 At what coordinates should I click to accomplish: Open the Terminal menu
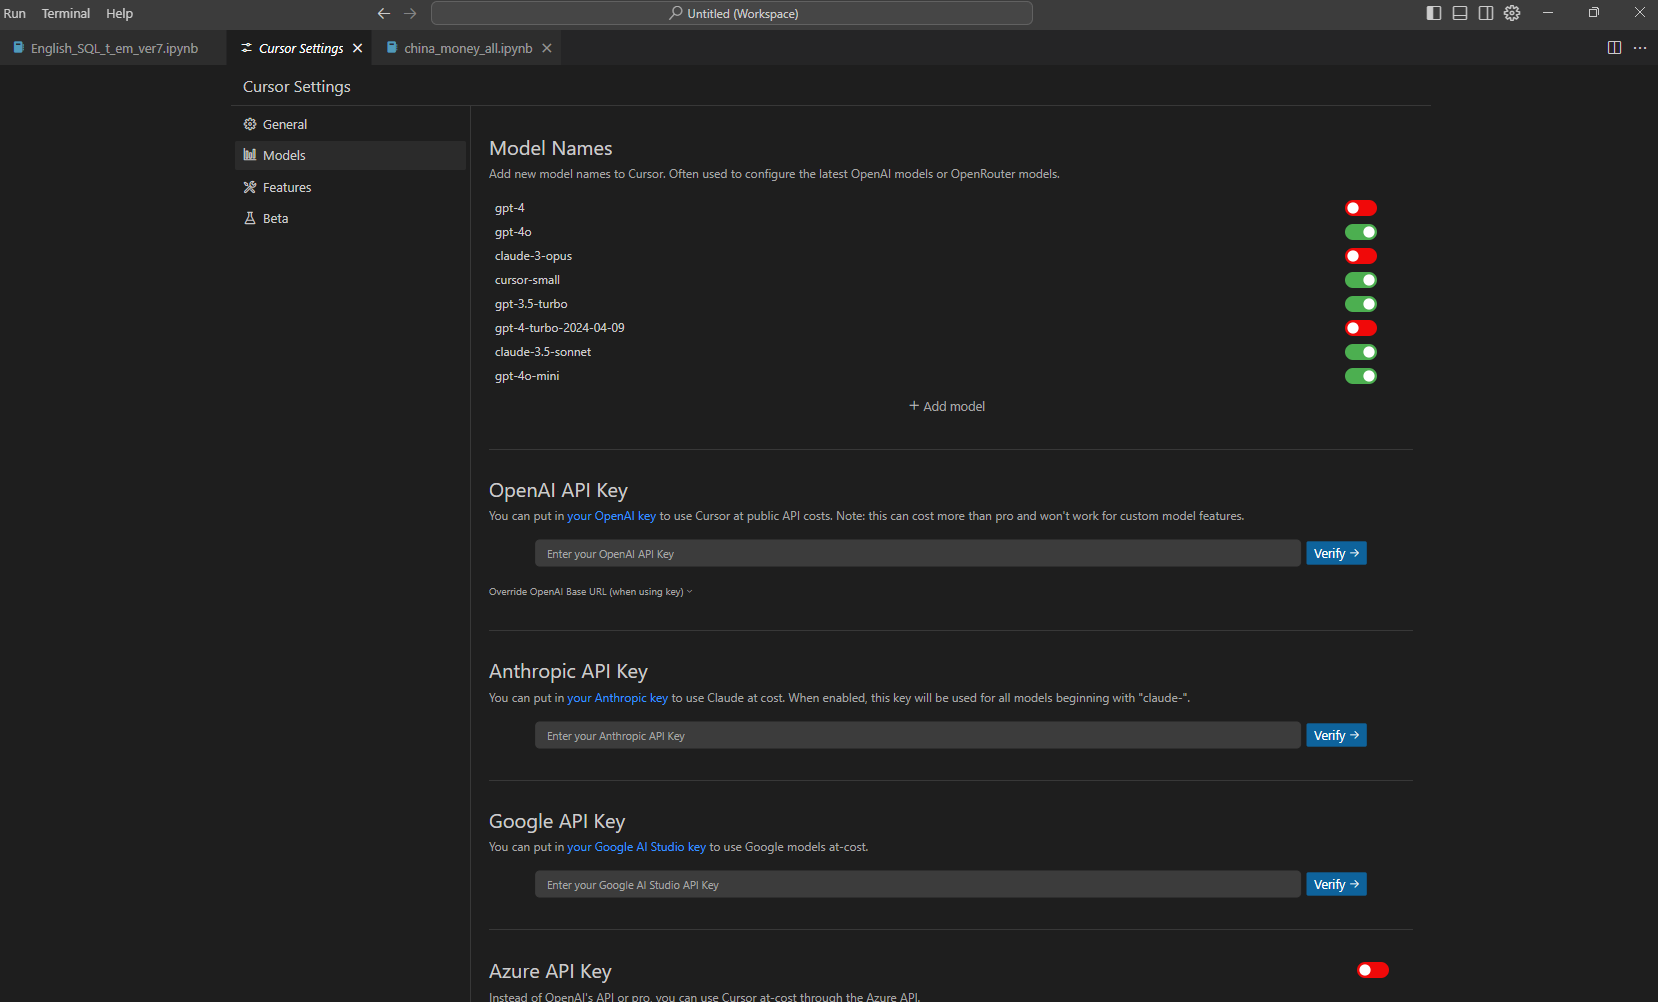click(x=66, y=13)
